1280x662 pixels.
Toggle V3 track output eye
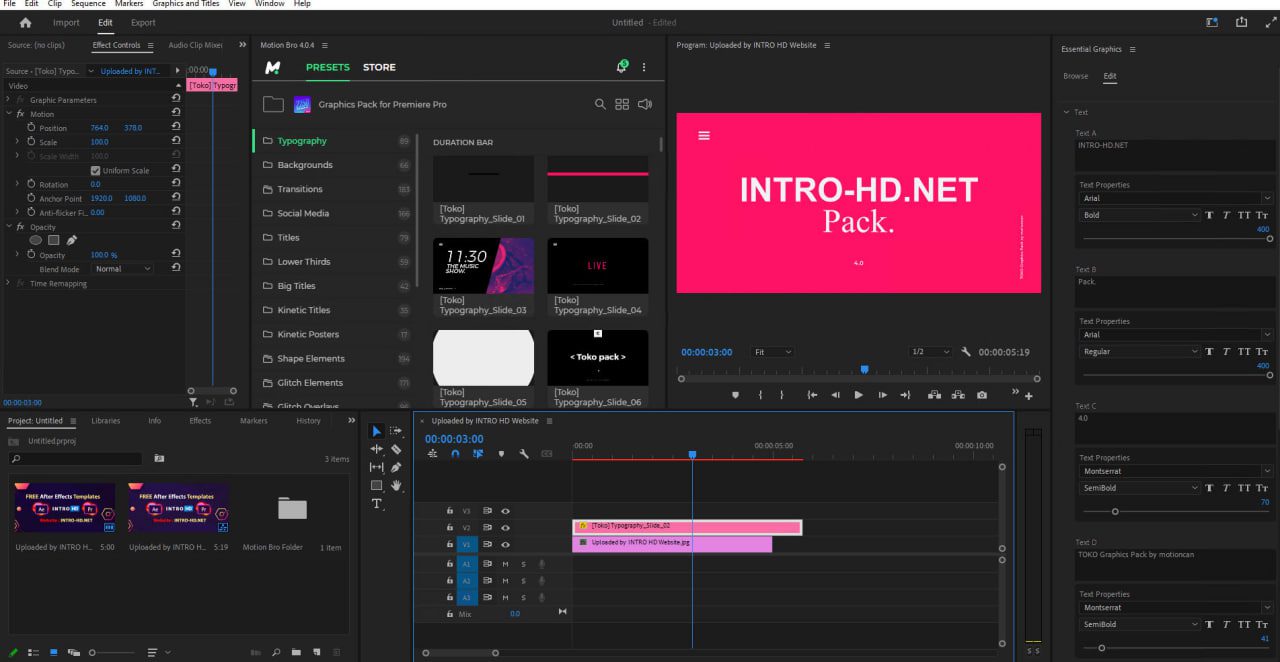tap(505, 510)
